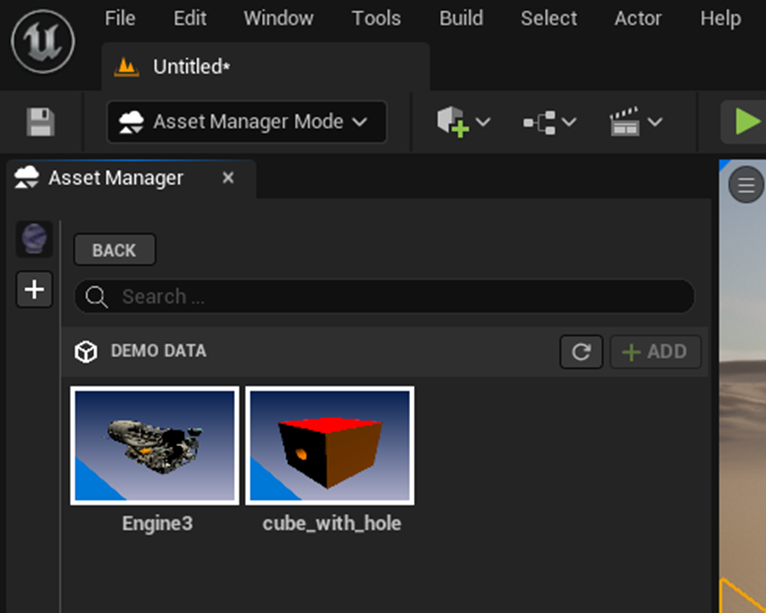The height and width of the screenshot is (613, 766).
Task: Switch to the Untitled level tab
Action: [190, 67]
